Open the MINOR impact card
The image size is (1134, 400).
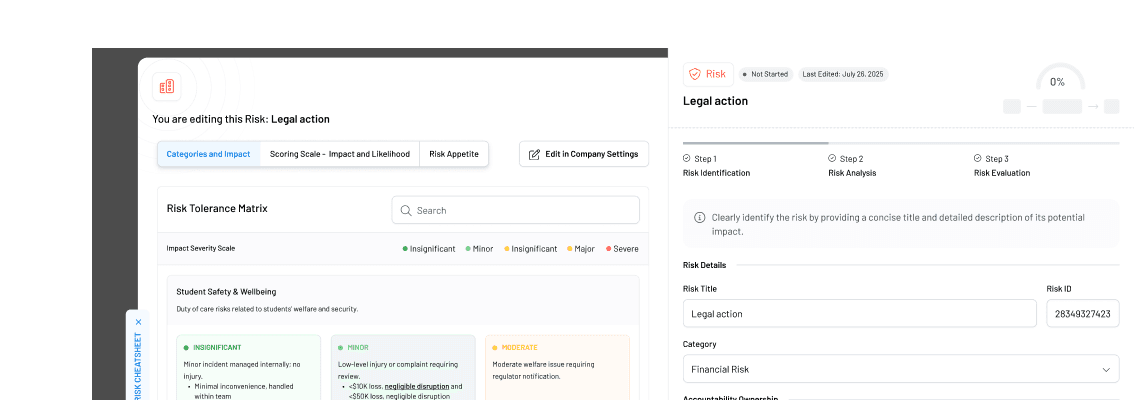(x=403, y=367)
